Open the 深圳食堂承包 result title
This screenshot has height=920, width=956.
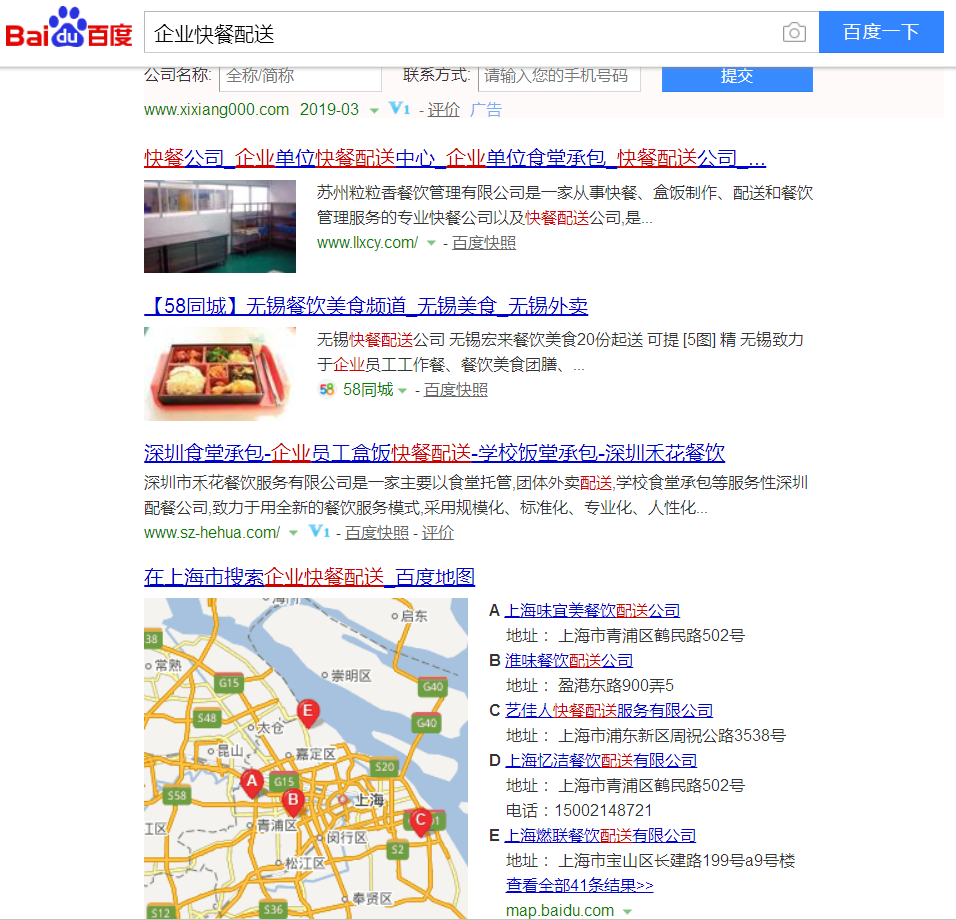pos(434,453)
